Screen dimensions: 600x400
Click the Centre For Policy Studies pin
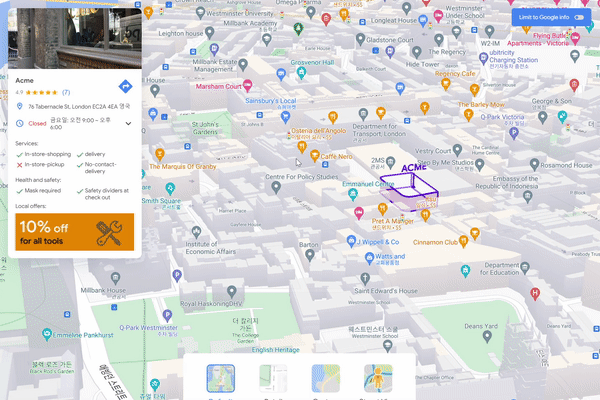276,187
